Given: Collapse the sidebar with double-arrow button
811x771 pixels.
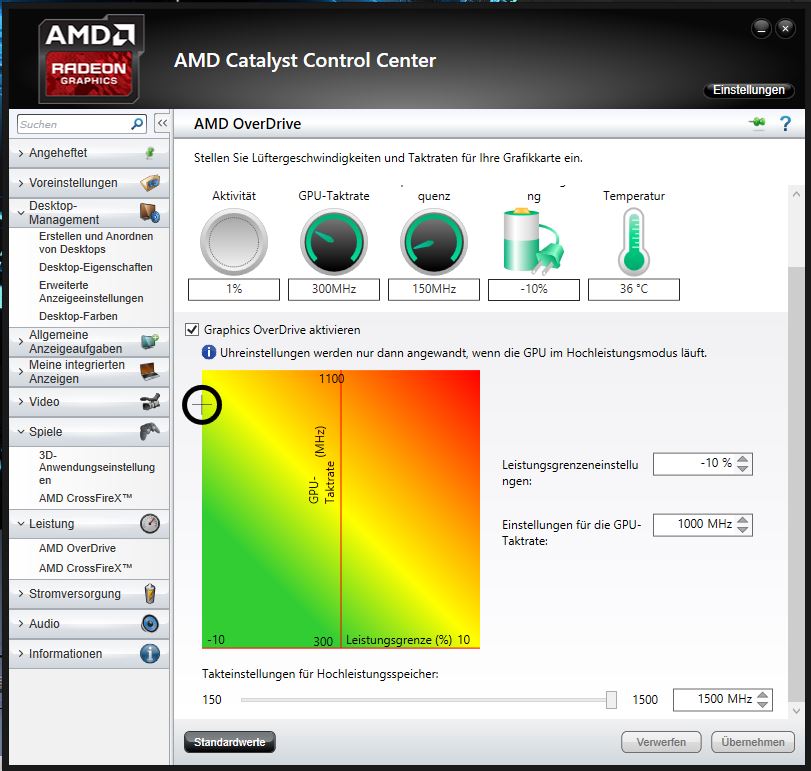Looking at the screenshot, I should coord(162,124).
